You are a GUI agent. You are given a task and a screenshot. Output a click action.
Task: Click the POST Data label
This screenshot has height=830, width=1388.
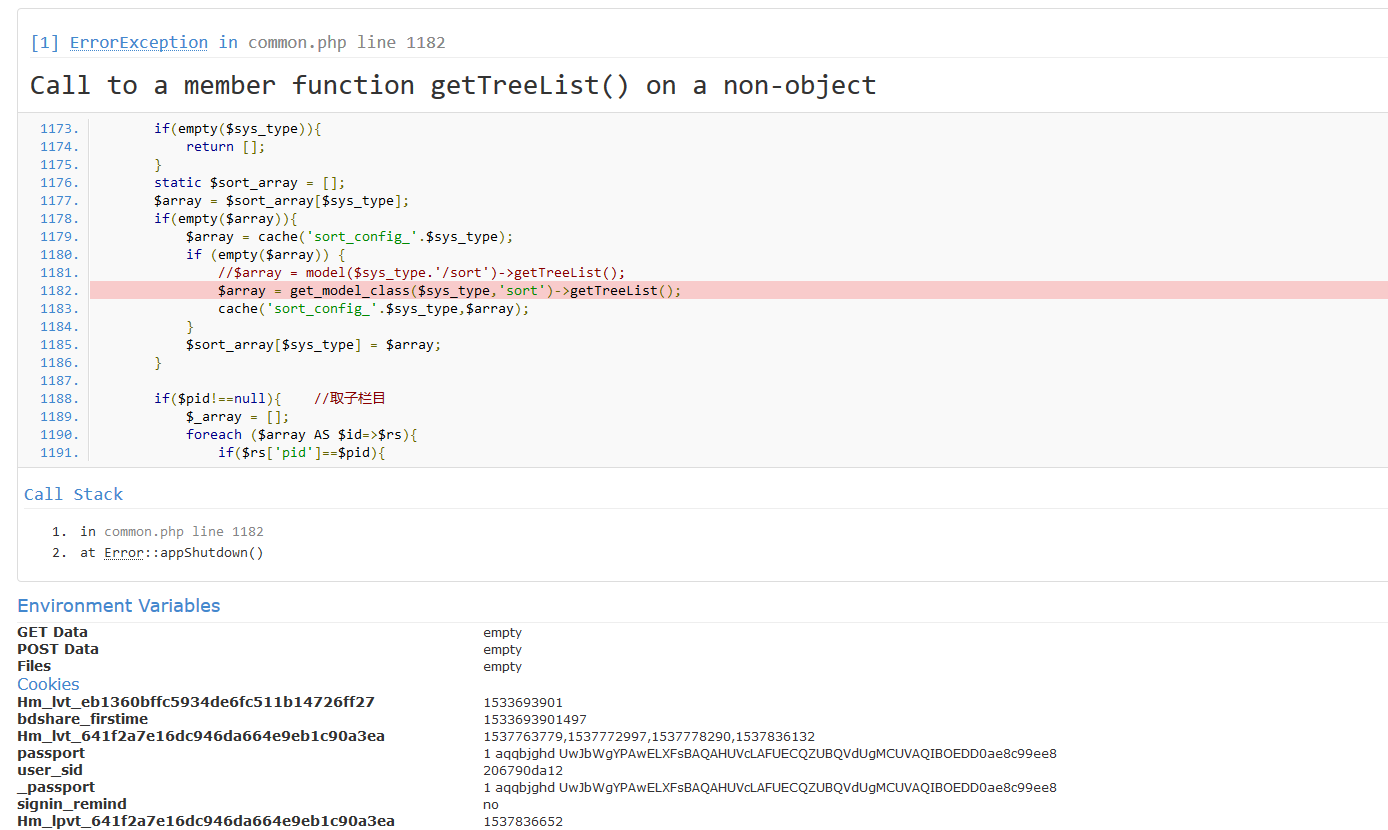[57, 649]
